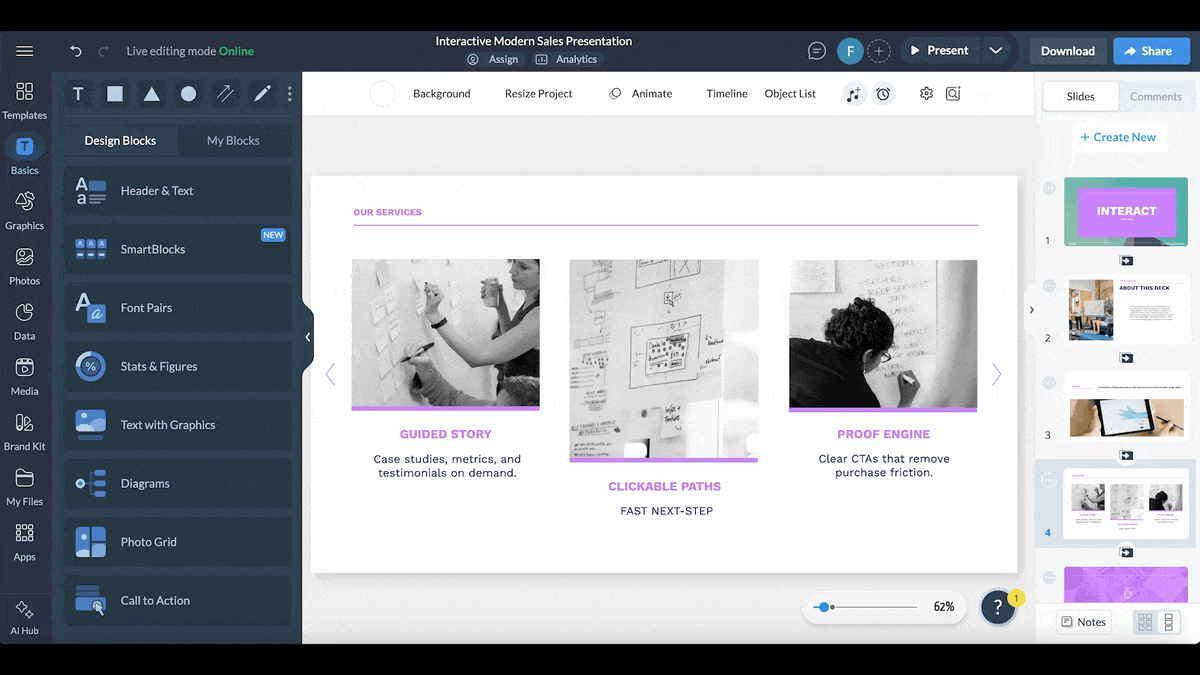Open the Animate option
The image size is (1200, 675).
[x=641, y=94]
